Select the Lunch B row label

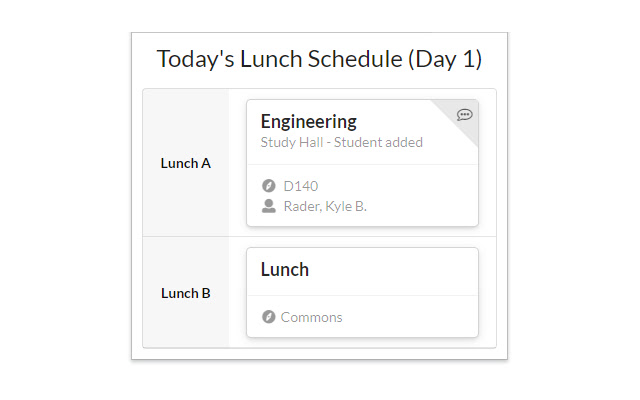tap(185, 293)
